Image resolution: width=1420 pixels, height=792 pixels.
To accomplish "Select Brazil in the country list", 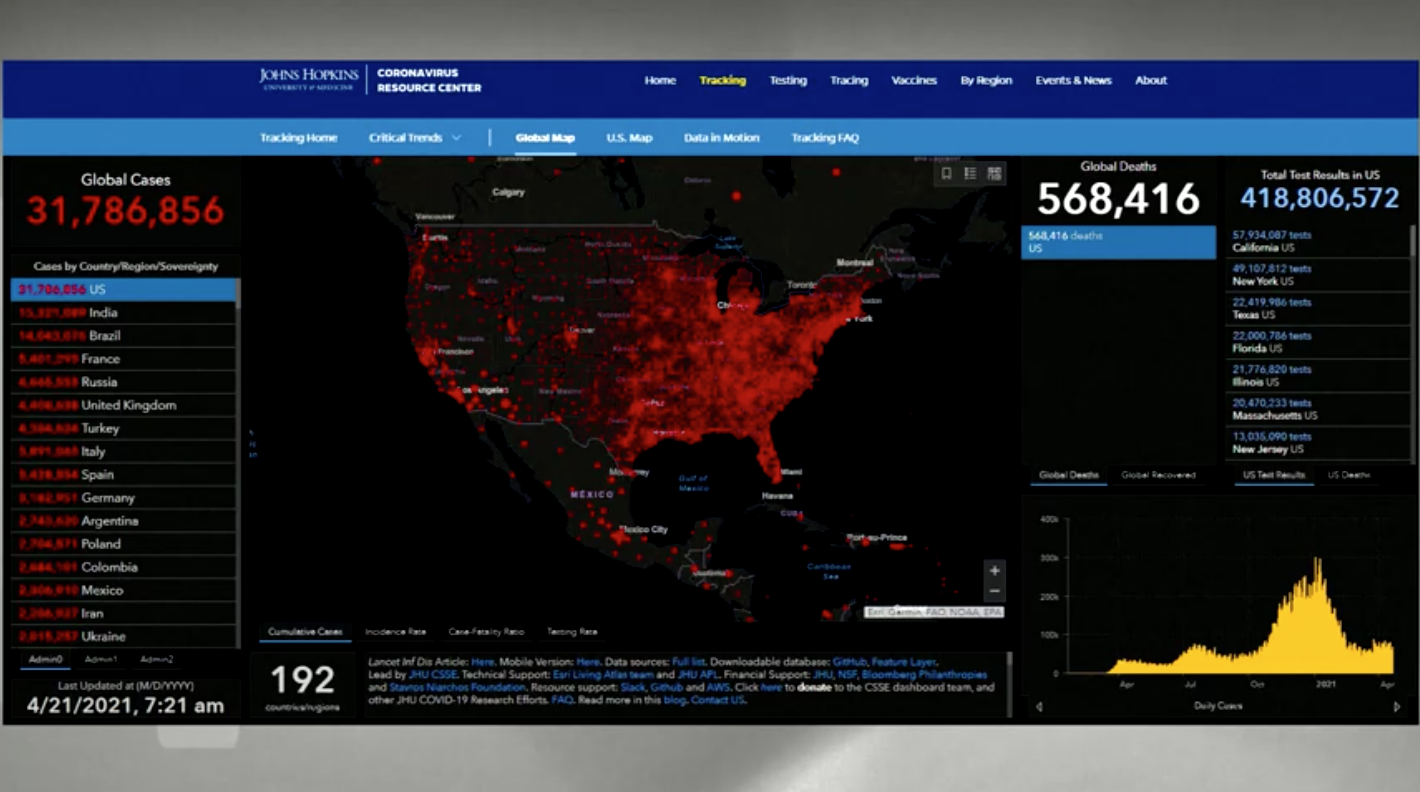I will [x=124, y=335].
